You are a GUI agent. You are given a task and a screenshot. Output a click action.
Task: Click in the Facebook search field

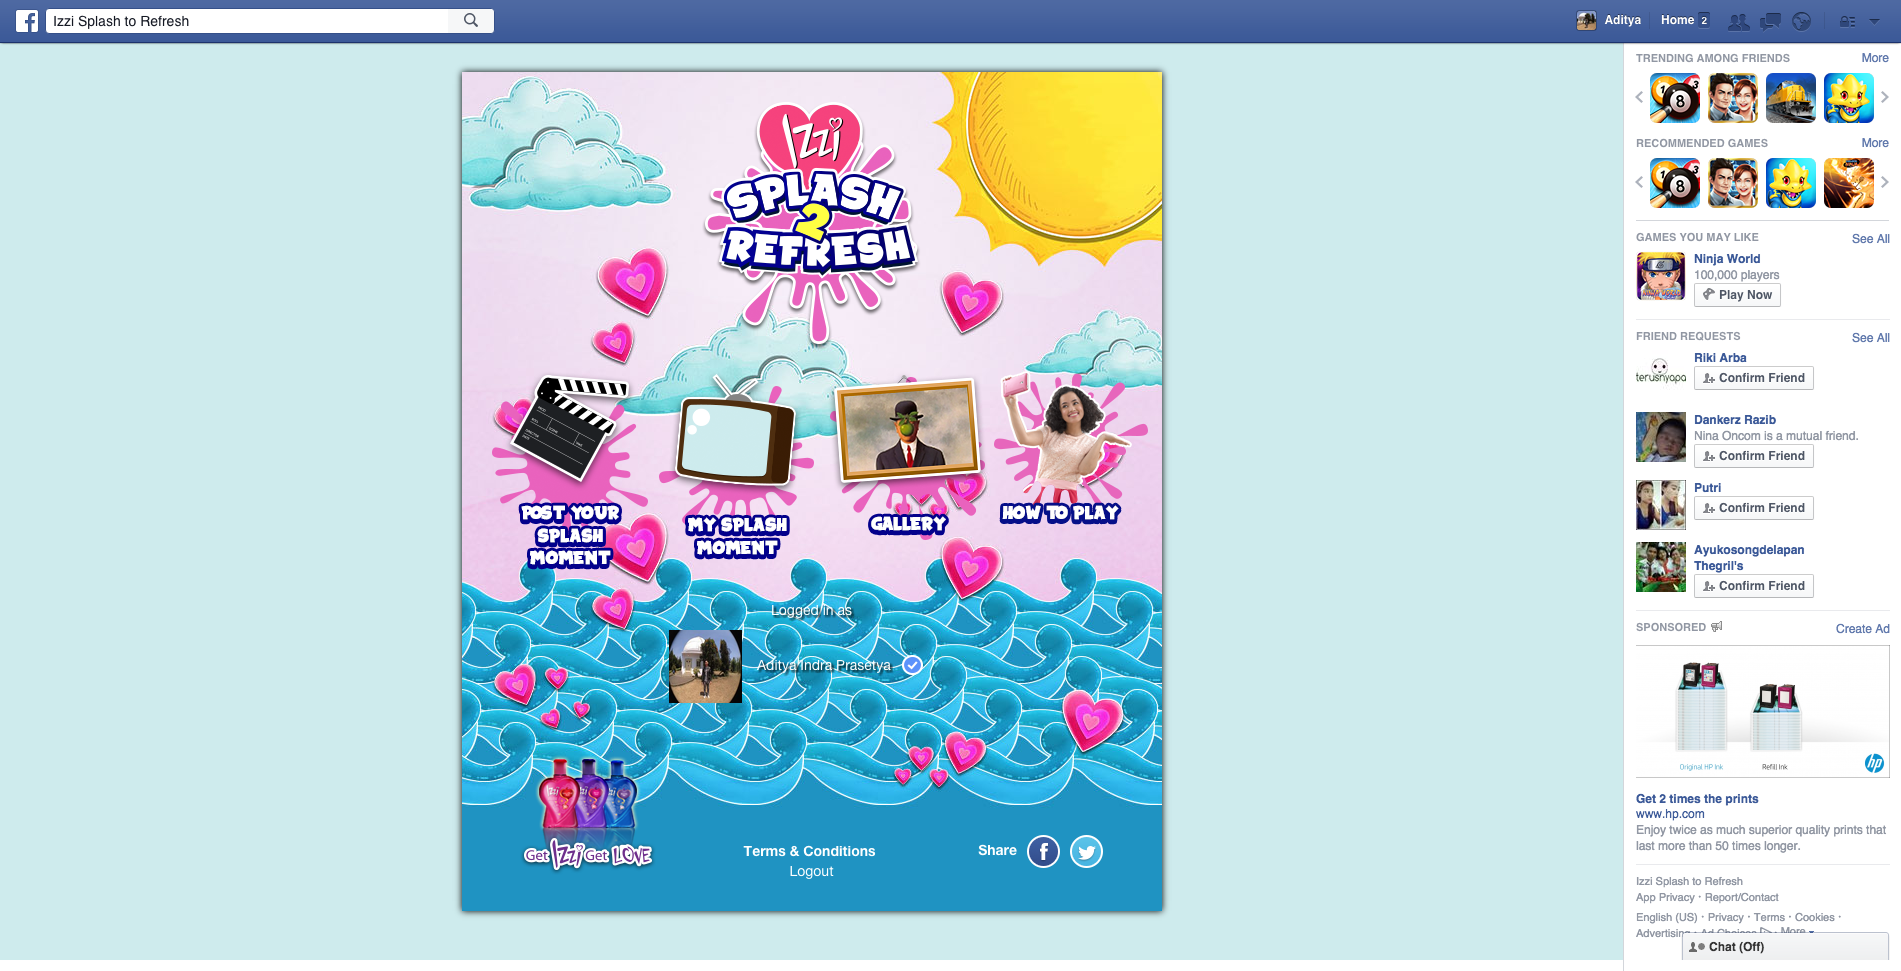(250, 21)
